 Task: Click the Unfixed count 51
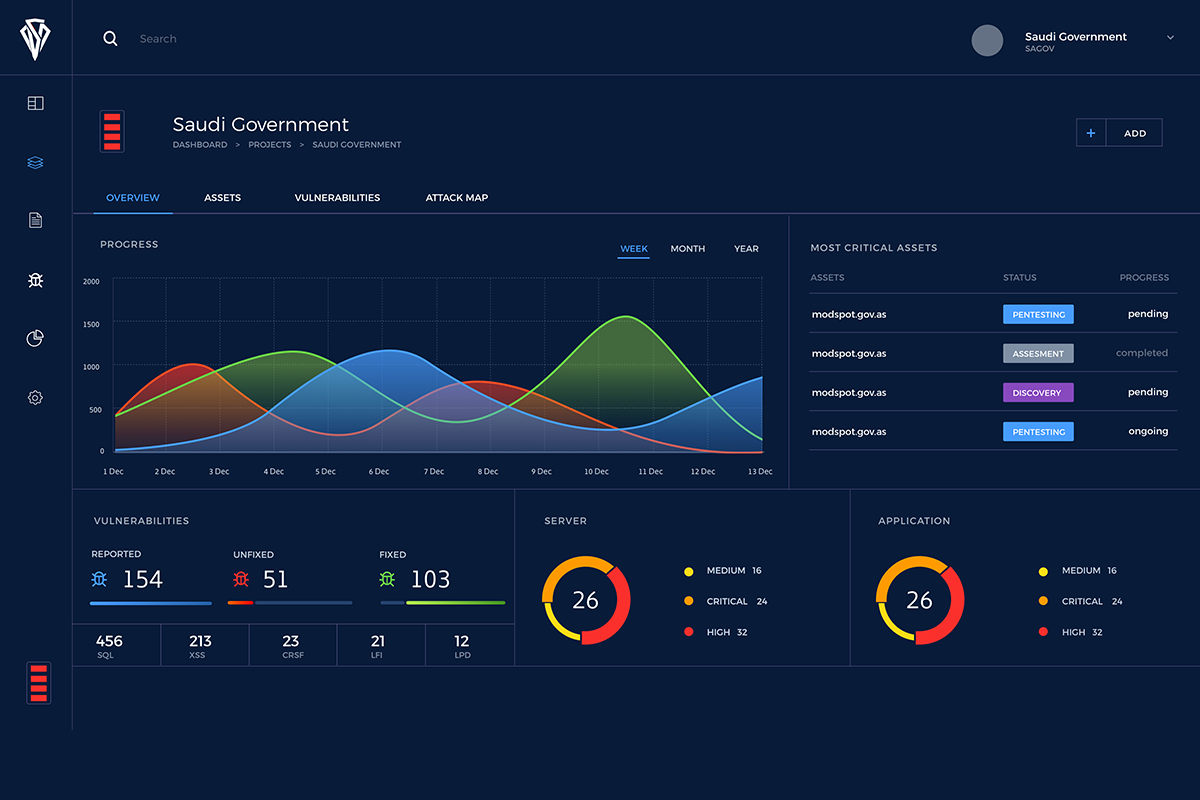(275, 579)
